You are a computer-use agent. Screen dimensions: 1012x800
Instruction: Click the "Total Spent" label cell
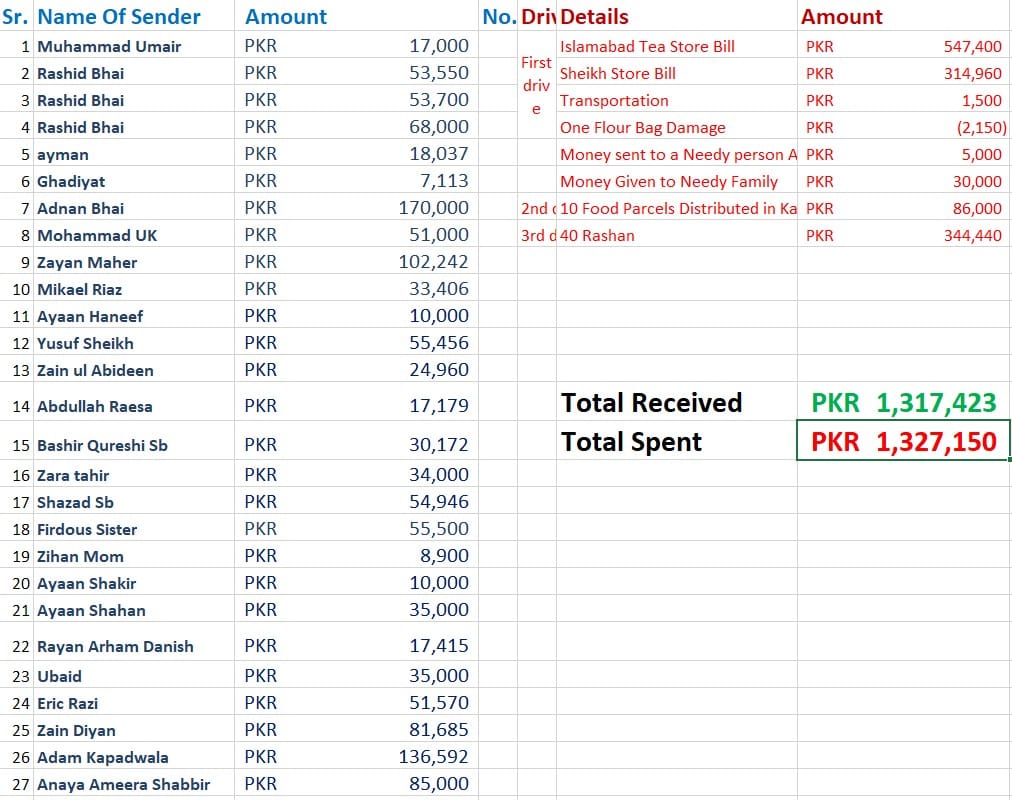[632, 441]
